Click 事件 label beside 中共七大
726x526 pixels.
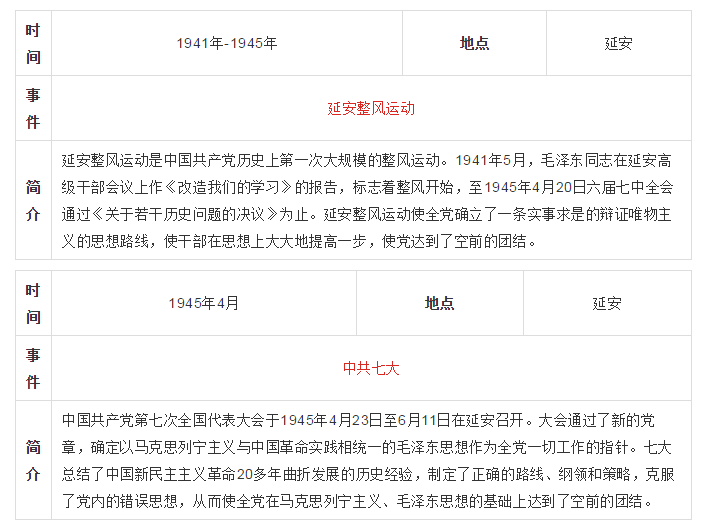33,368
